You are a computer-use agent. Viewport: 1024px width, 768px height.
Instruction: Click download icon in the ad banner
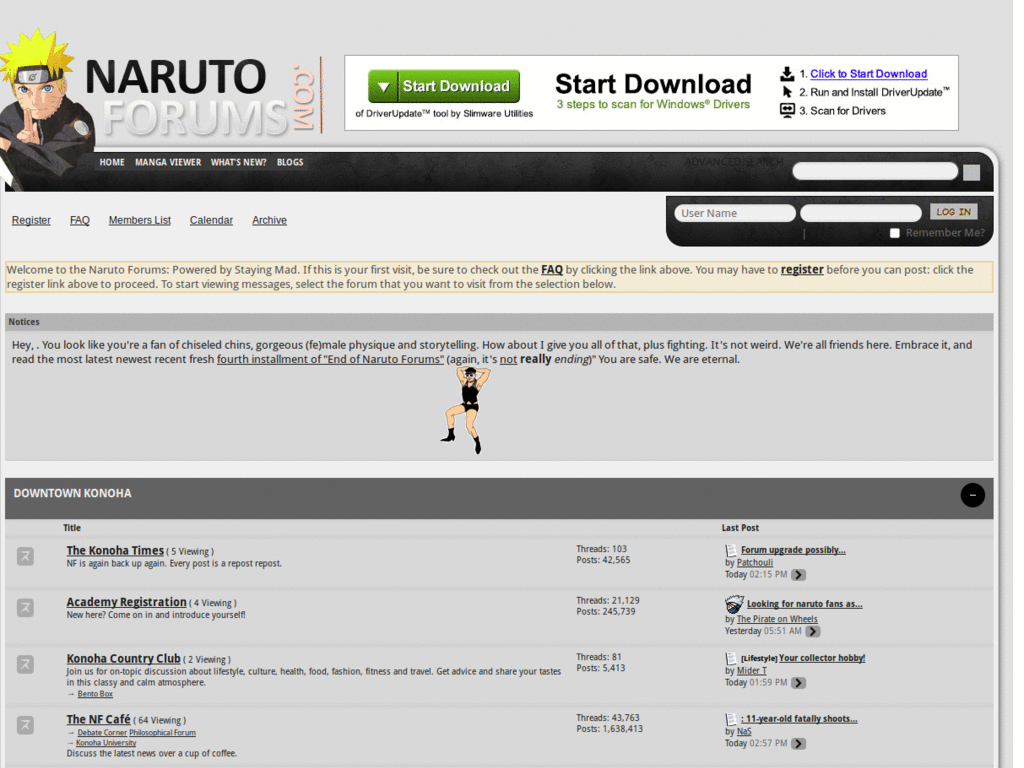pyautogui.click(x=787, y=74)
